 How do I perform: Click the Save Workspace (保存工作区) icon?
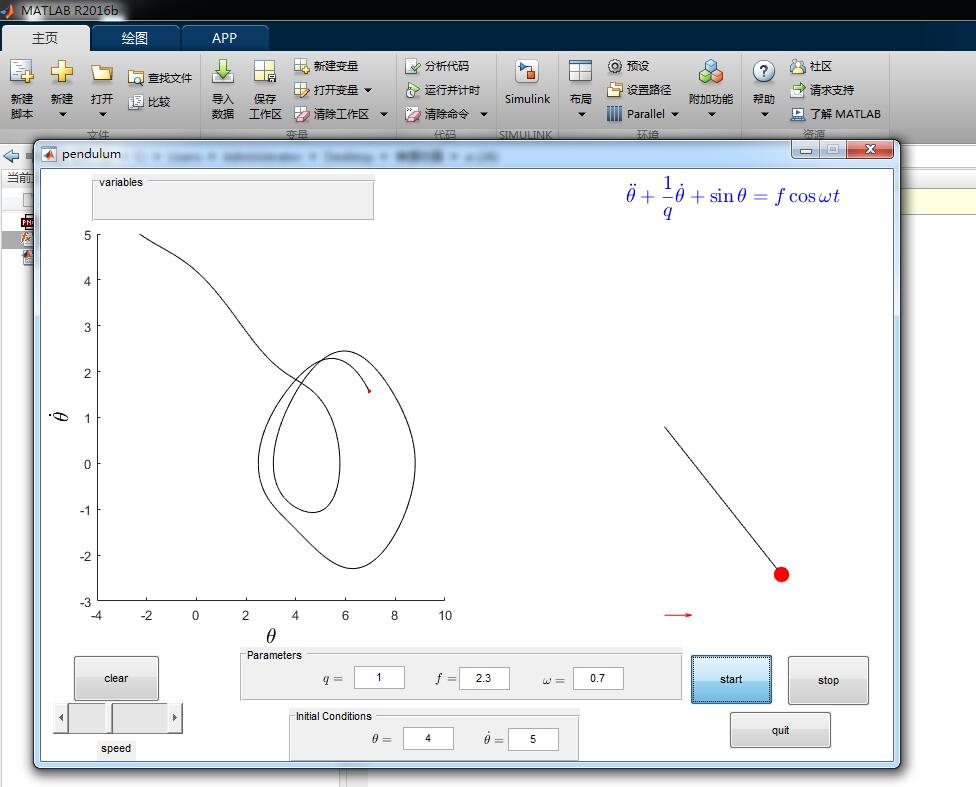pos(265,72)
